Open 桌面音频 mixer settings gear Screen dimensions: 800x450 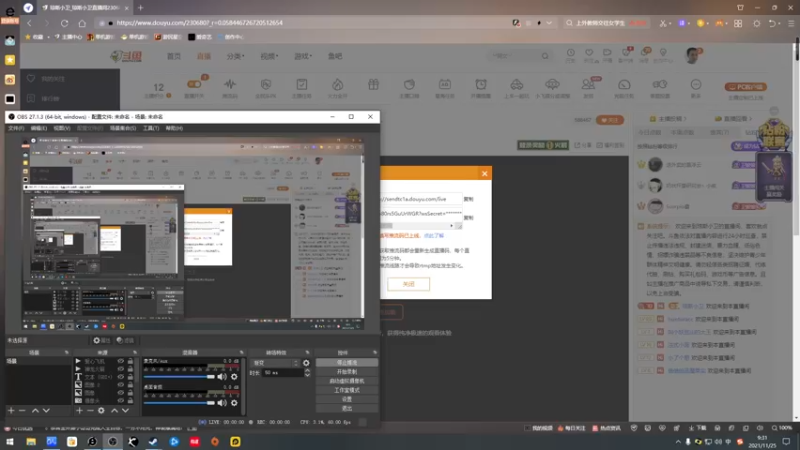click(234, 403)
